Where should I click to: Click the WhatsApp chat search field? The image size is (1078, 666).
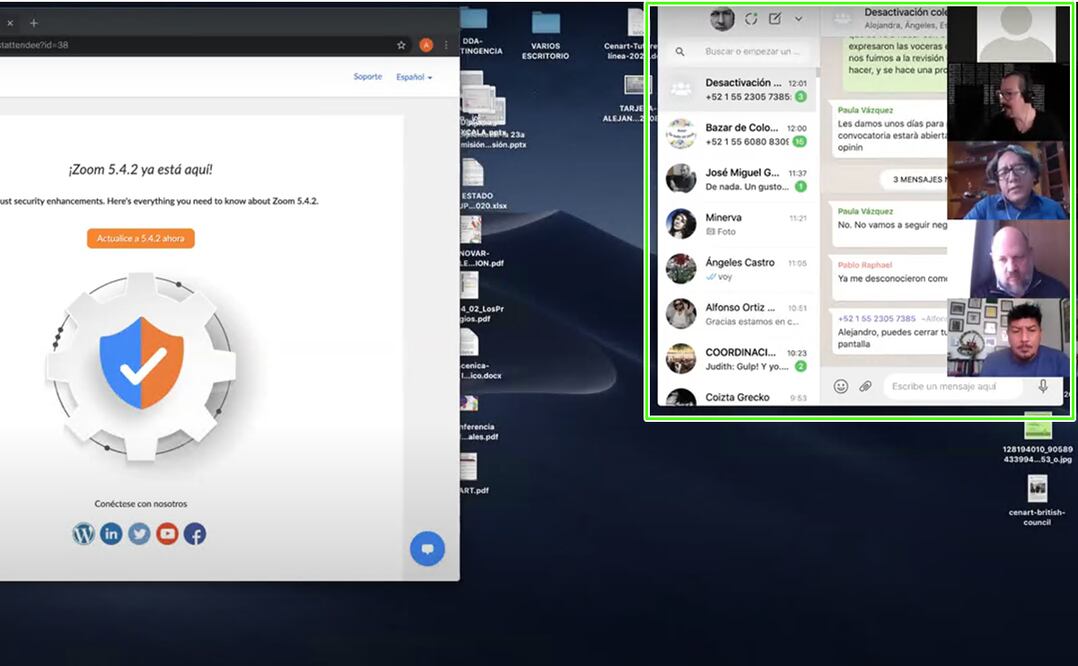point(750,51)
